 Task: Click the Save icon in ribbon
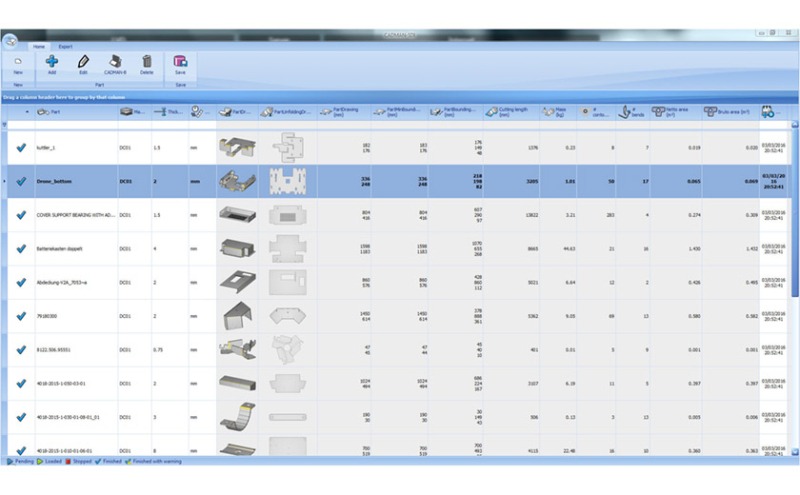[x=180, y=64]
